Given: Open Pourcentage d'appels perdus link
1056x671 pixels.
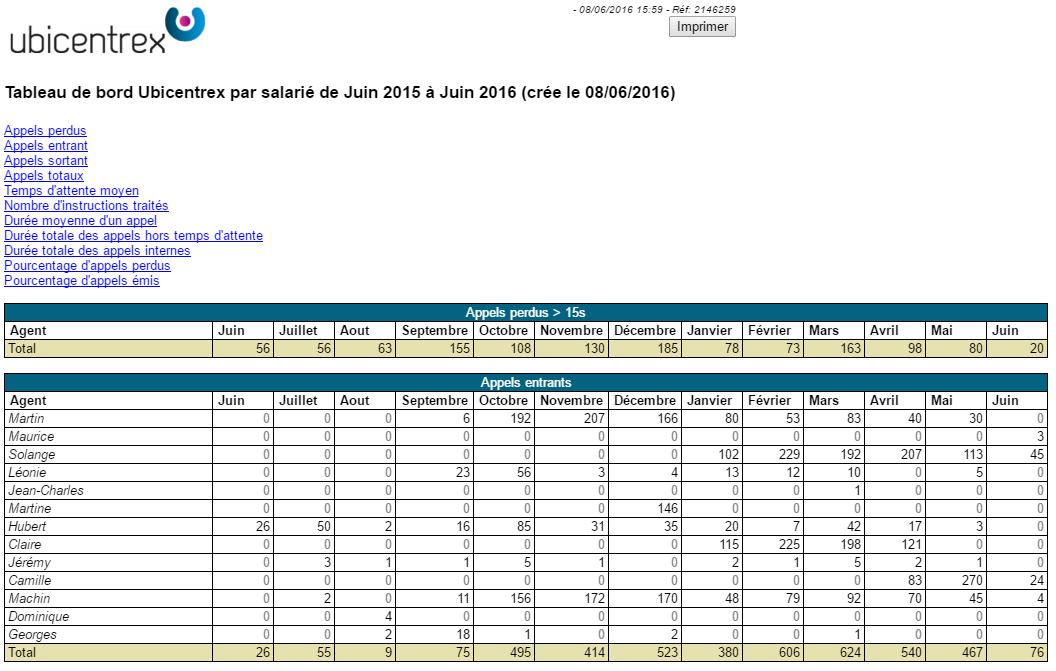Looking at the screenshot, I should pos(87,265).
